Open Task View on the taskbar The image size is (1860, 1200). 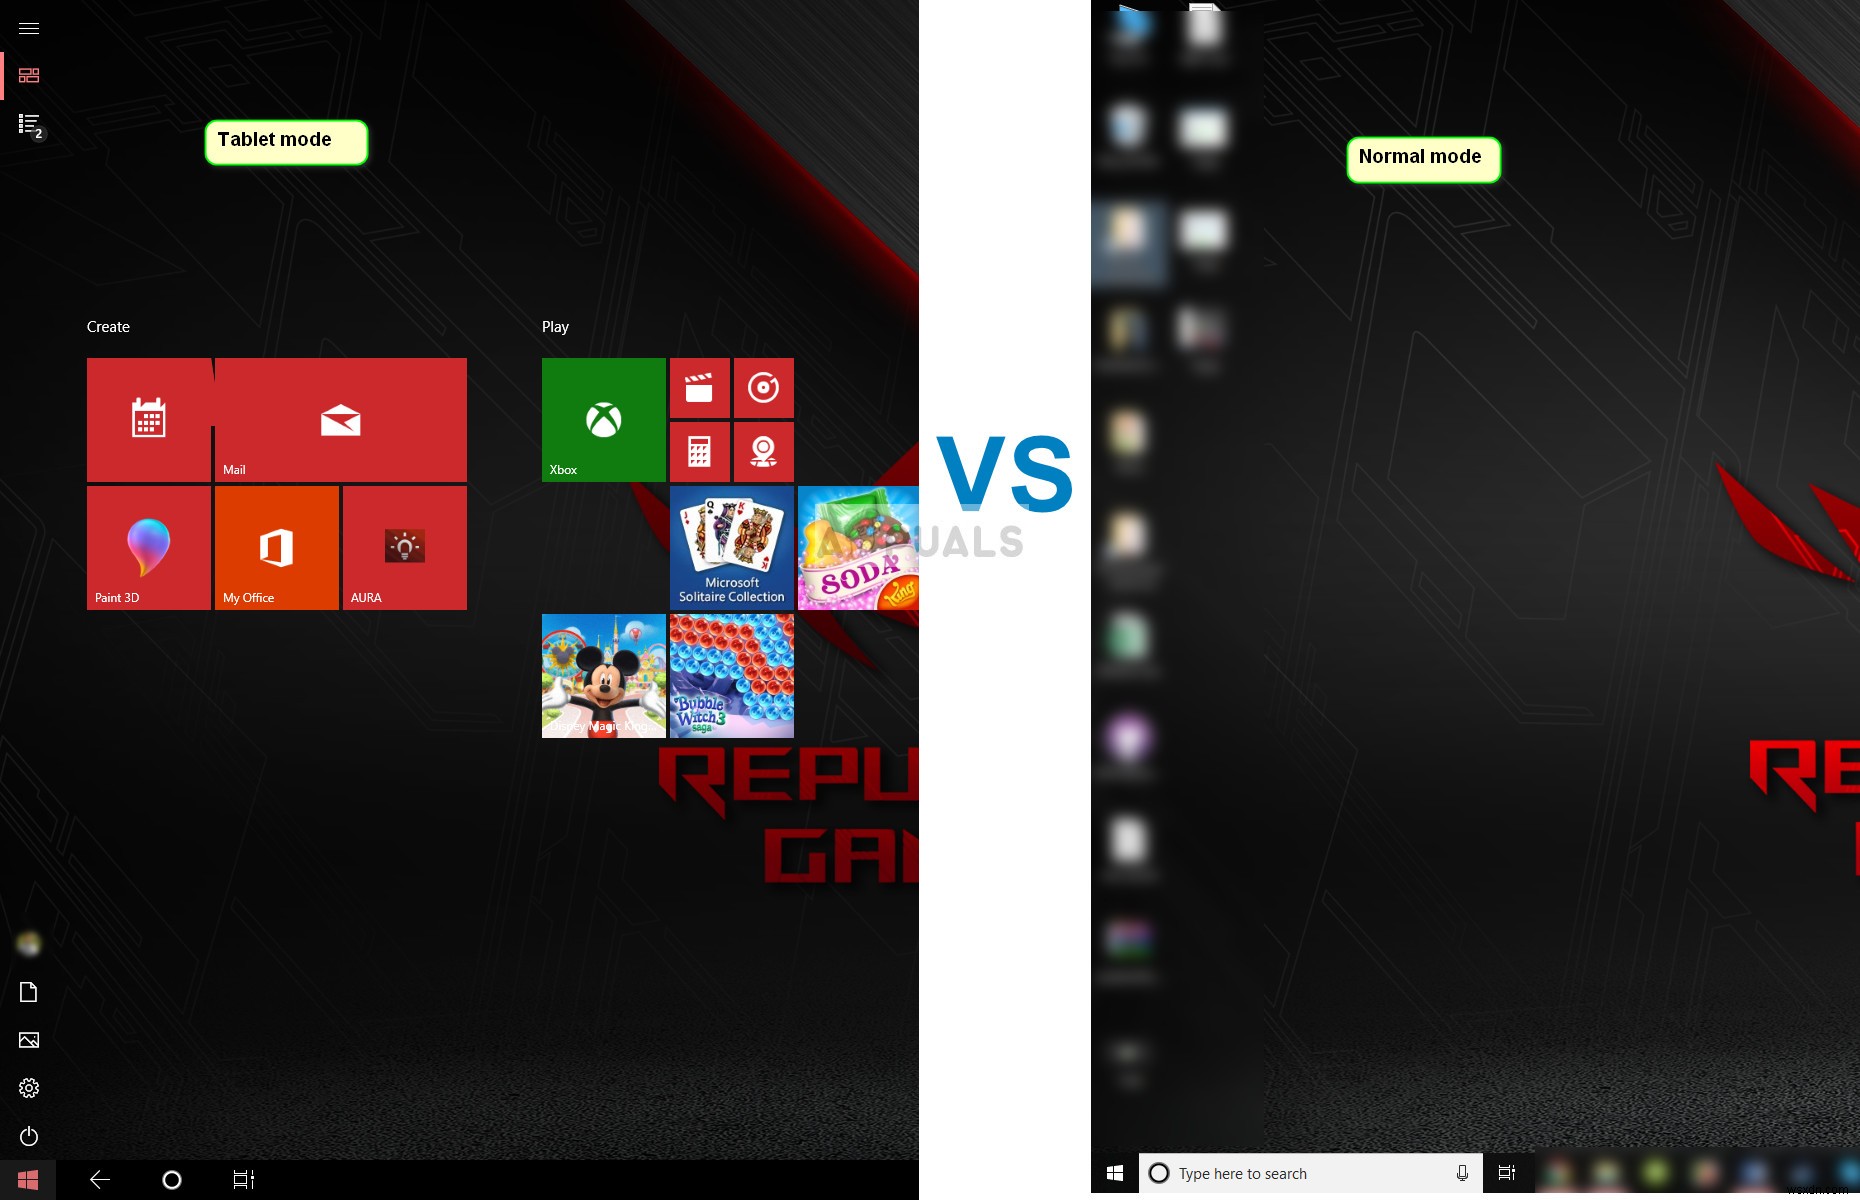pyautogui.click(x=243, y=1180)
